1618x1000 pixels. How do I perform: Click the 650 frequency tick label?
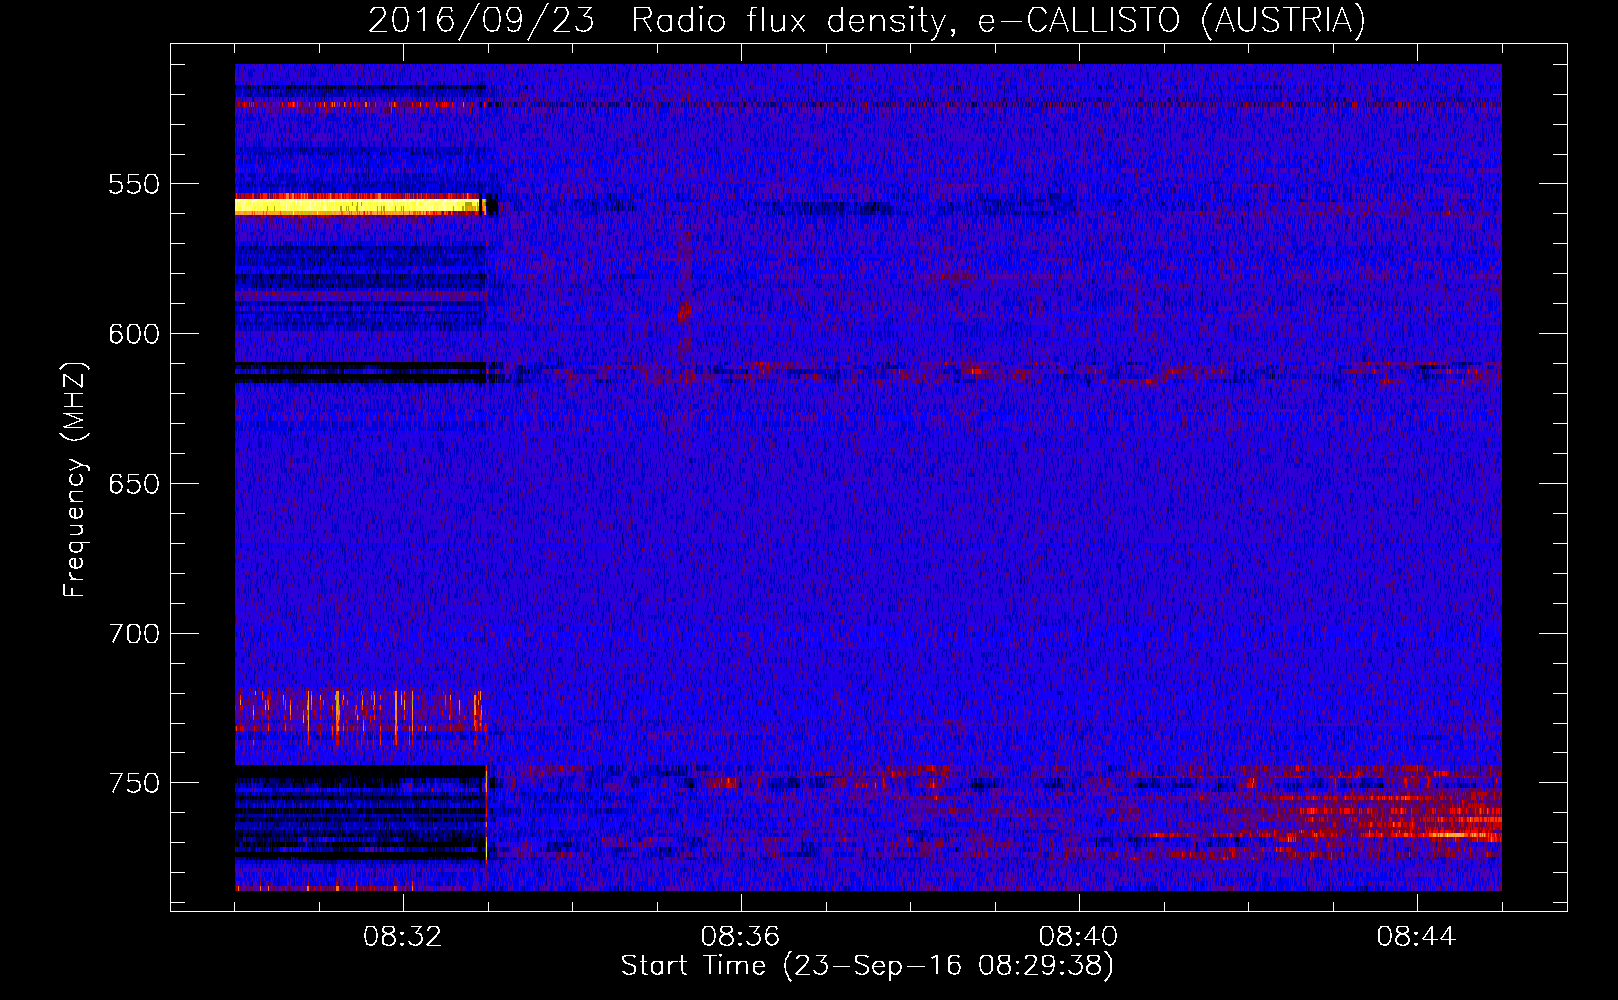click(x=134, y=484)
